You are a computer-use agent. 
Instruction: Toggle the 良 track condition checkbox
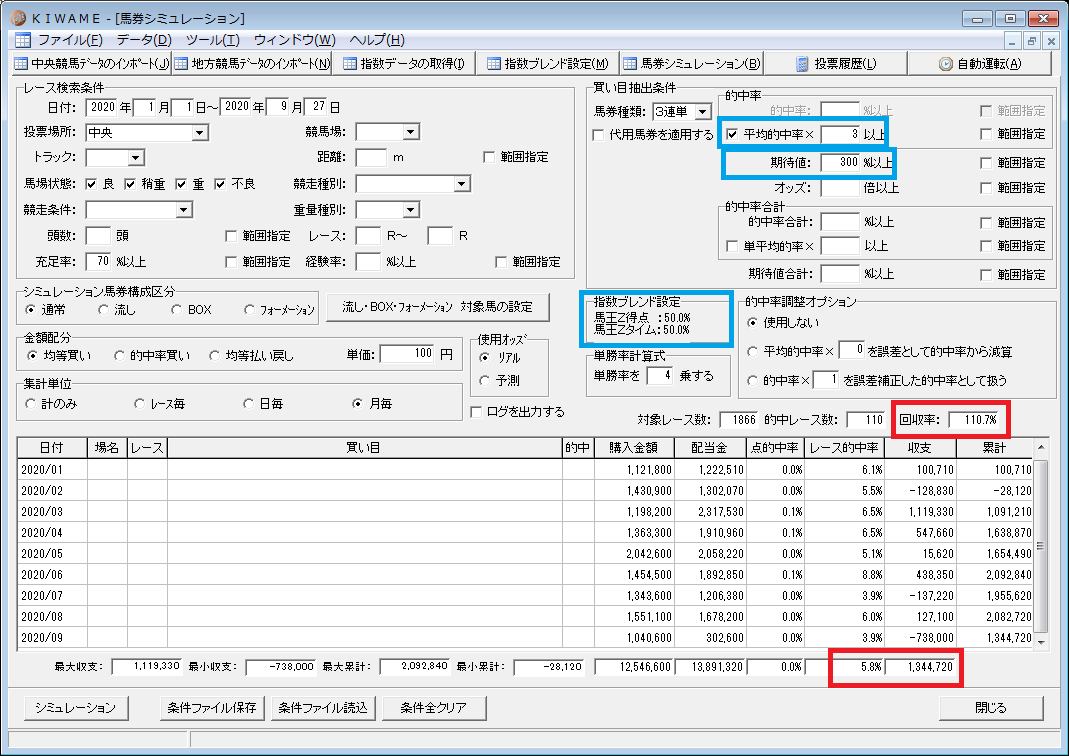tap(91, 184)
